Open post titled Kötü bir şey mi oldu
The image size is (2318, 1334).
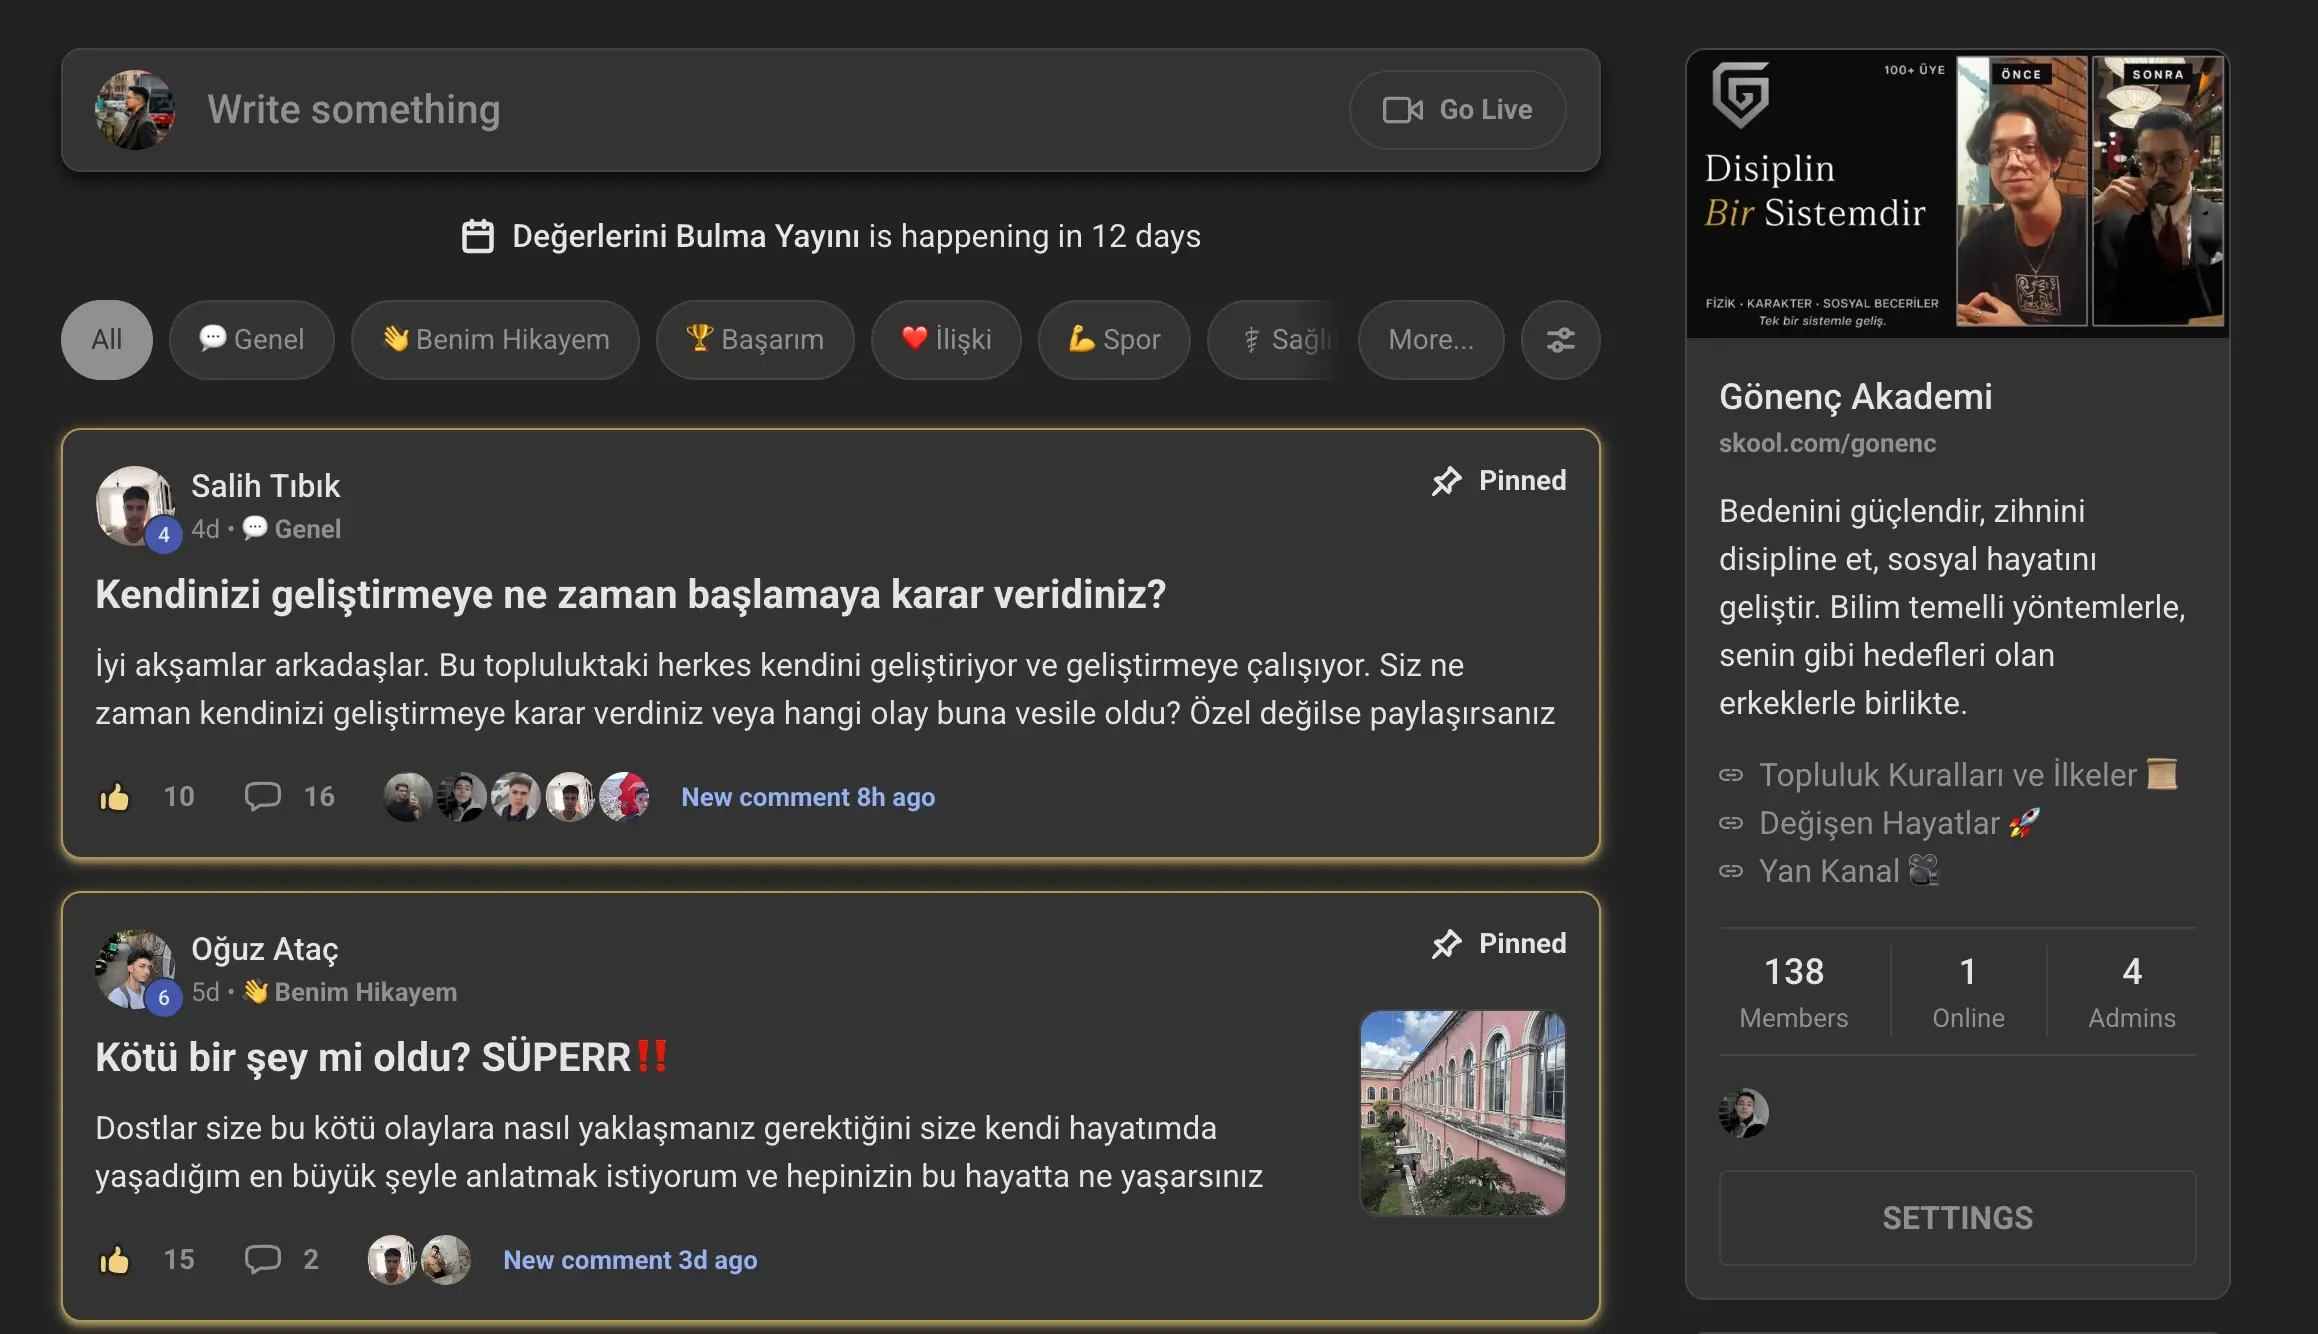(x=381, y=1058)
